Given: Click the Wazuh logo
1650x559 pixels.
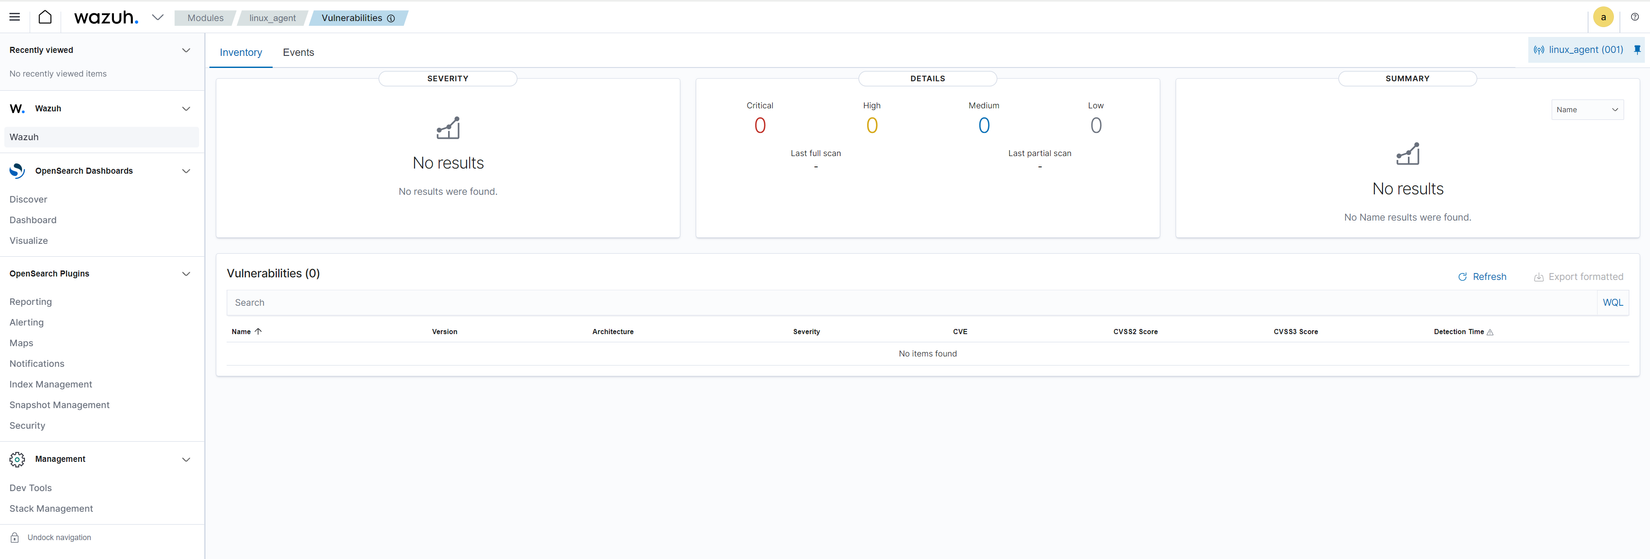Looking at the screenshot, I should (106, 17).
